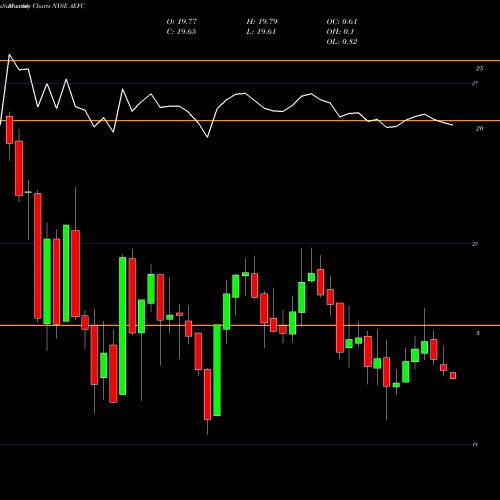500x500 pixels.
Task: Click the close price 'C: 19.65'
Action: tap(181, 32)
